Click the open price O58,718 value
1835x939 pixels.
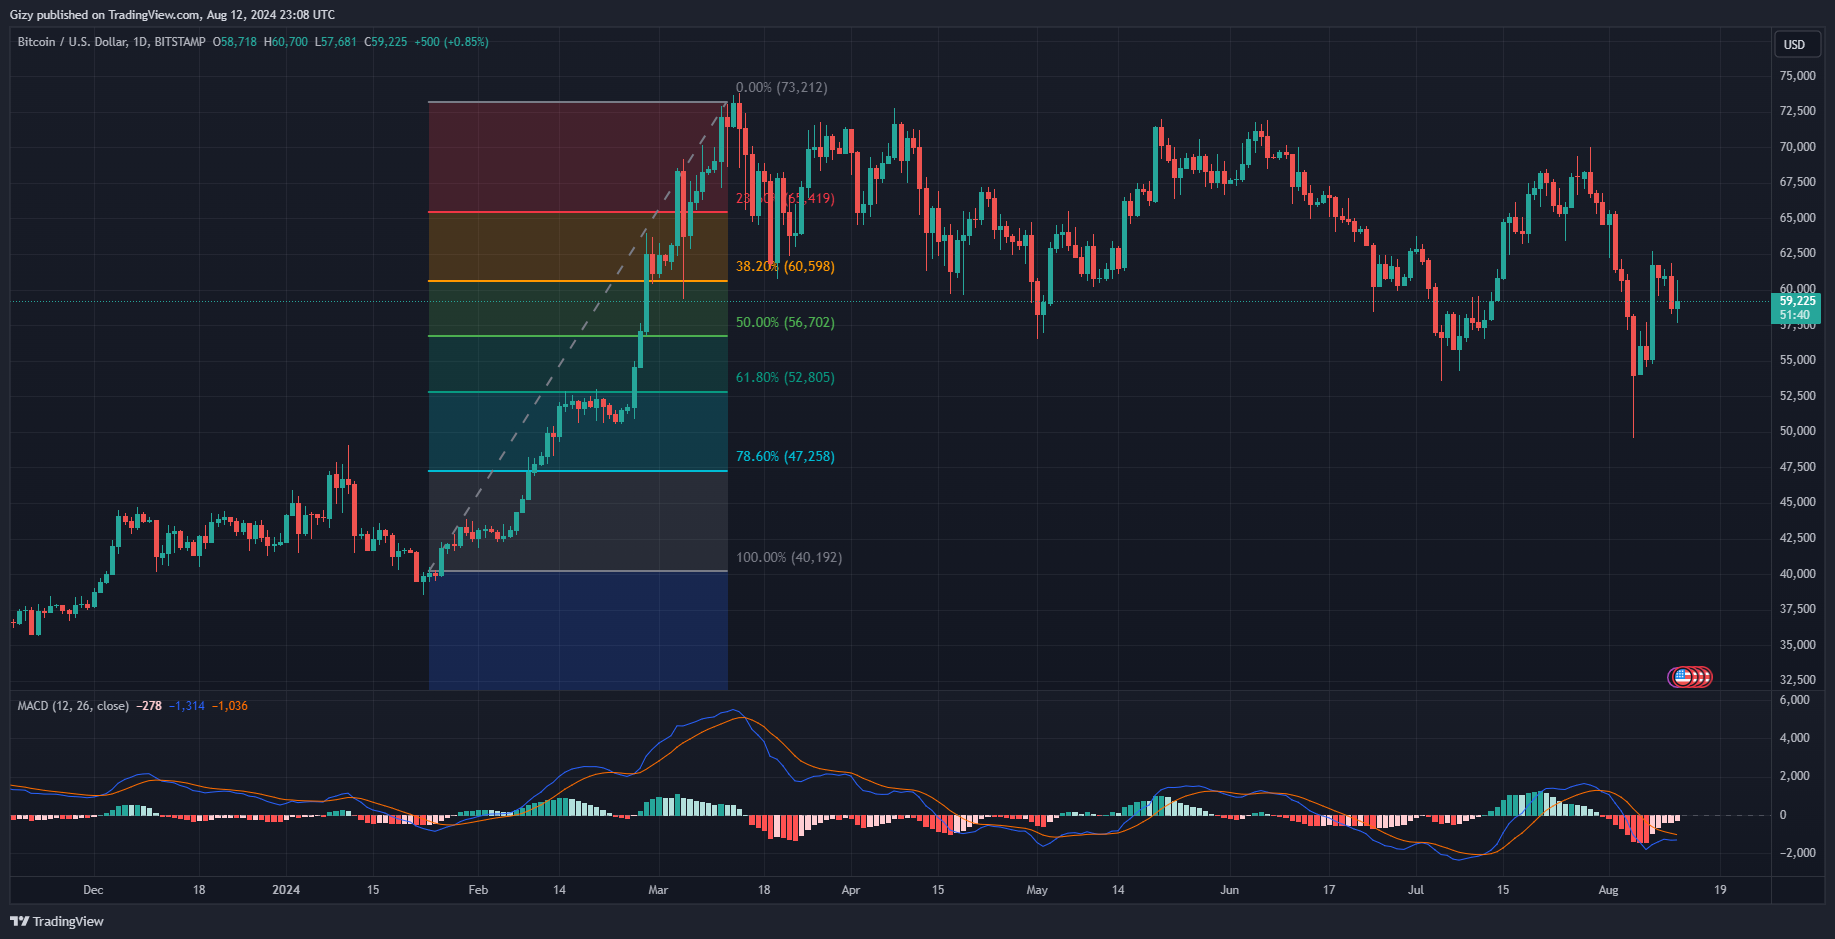(235, 42)
